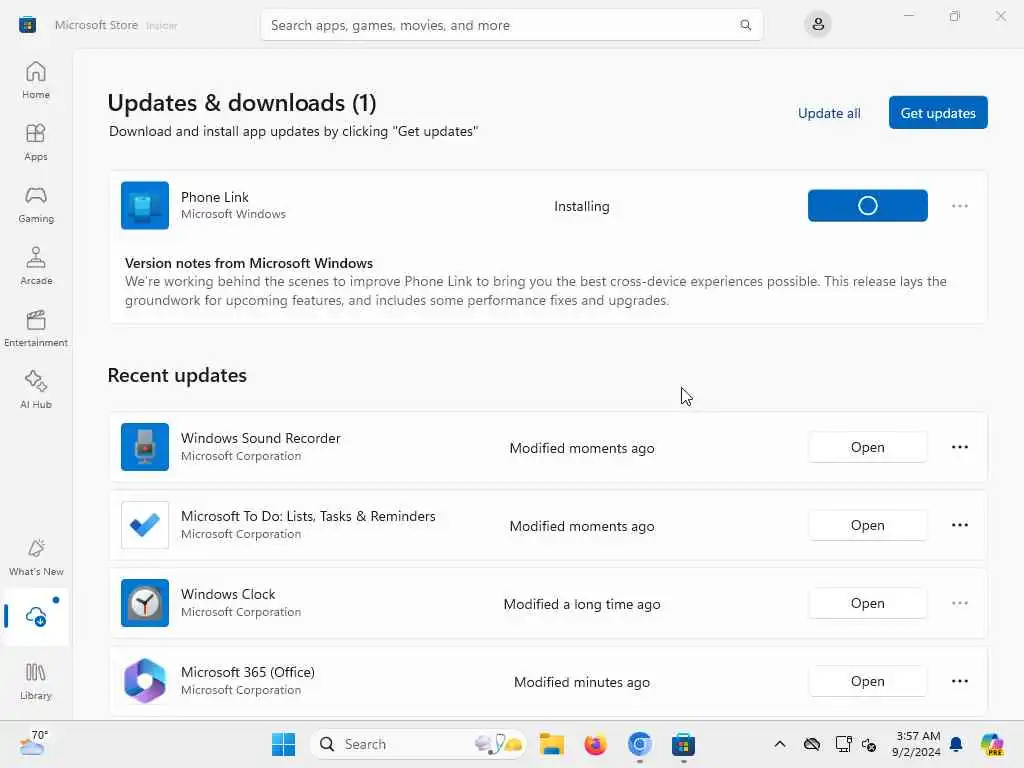Open more options for Windows Clock
1024x768 pixels.
959,603
